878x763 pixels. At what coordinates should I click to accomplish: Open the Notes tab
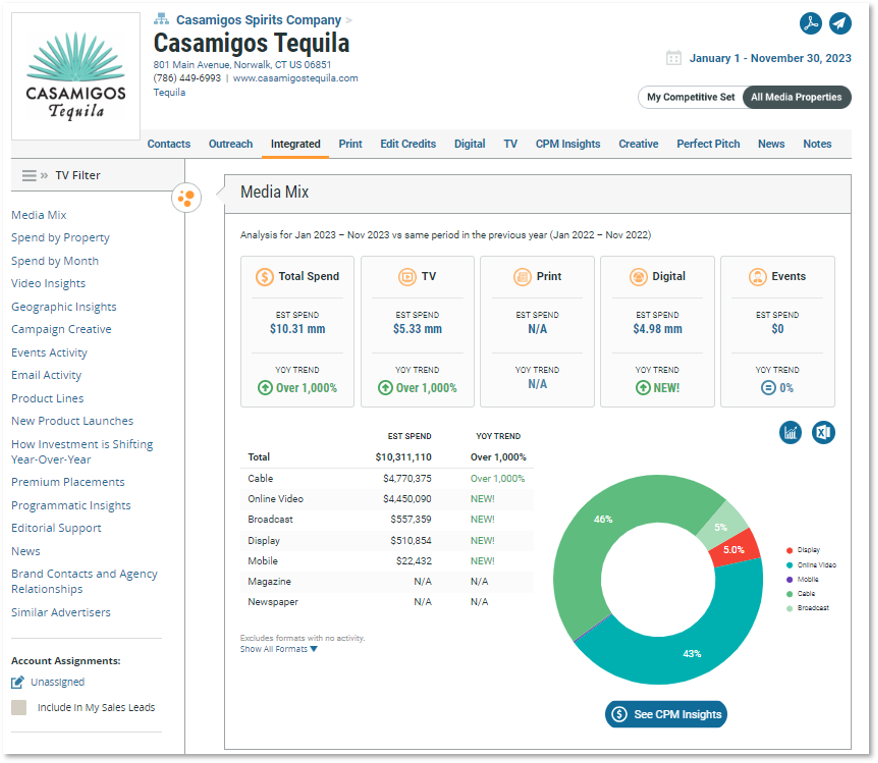[817, 144]
